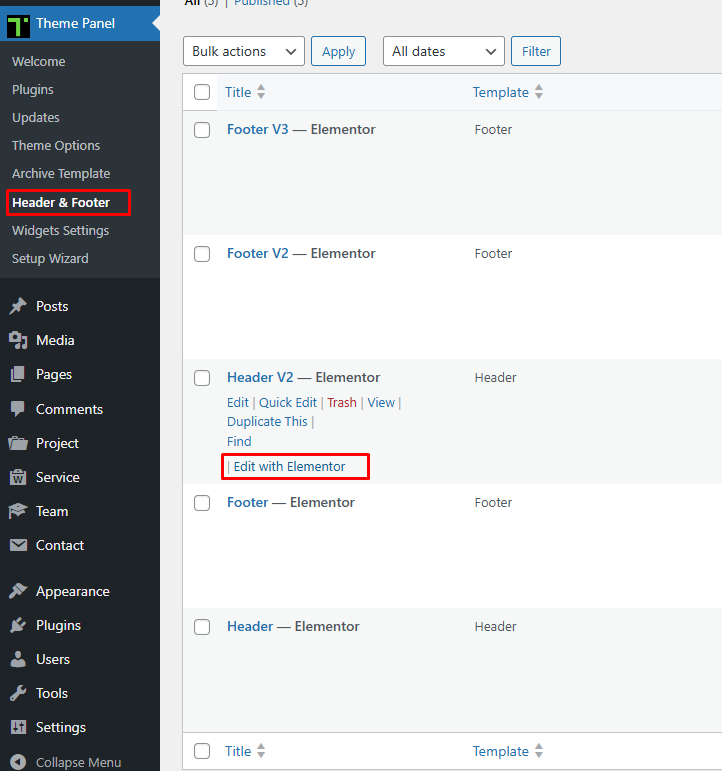Click Trash under Header V2
The width and height of the screenshot is (722, 771).
342,403
